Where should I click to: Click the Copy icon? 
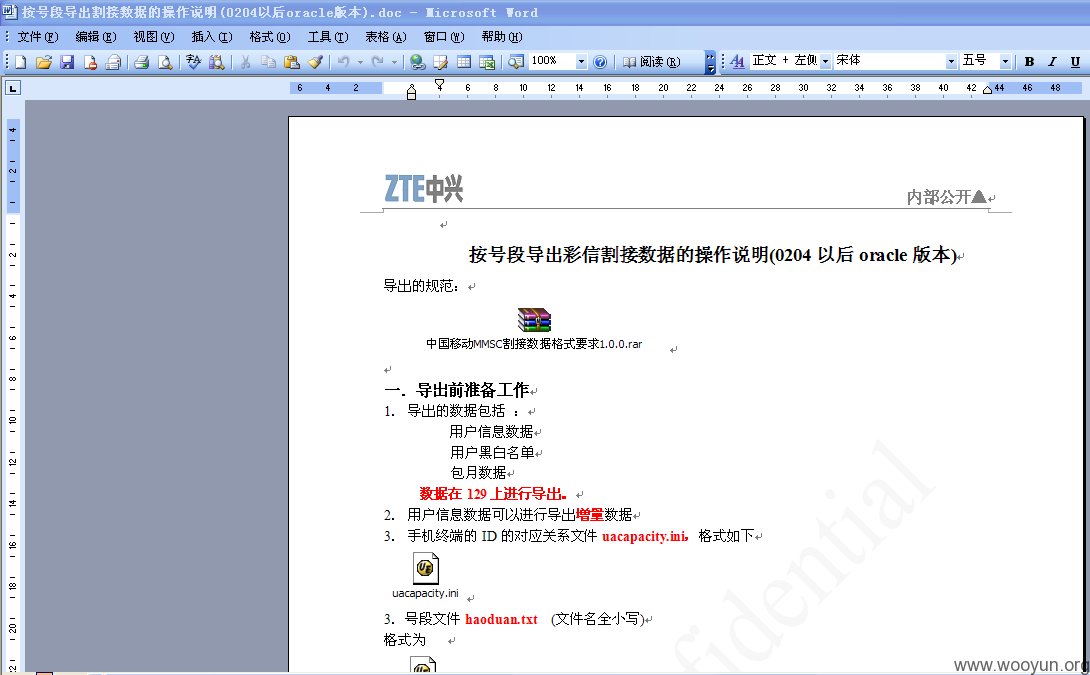(268, 62)
